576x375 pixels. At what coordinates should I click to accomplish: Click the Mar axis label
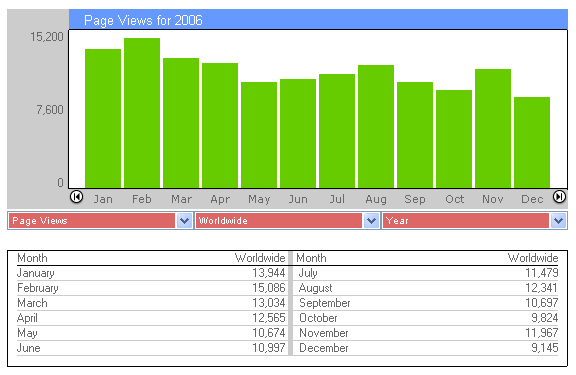181,199
